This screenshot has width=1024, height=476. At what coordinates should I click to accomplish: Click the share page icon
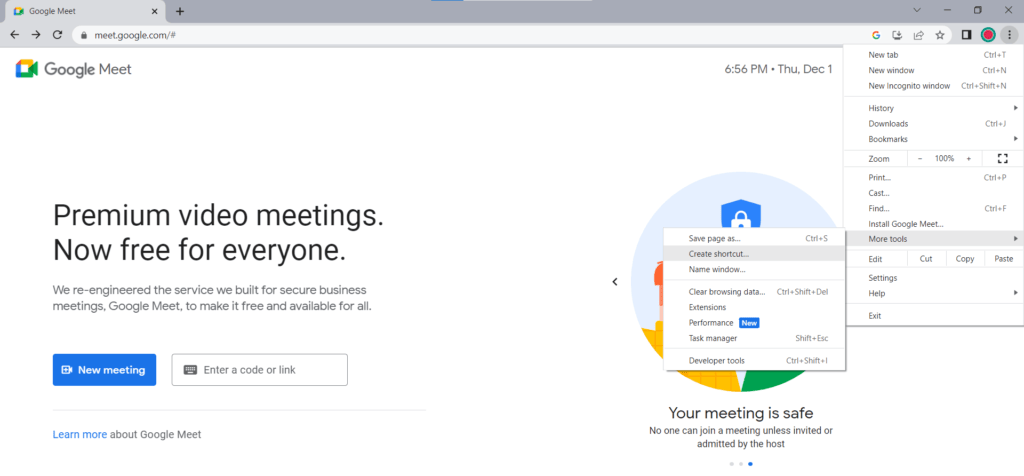click(x=918, y=34)
